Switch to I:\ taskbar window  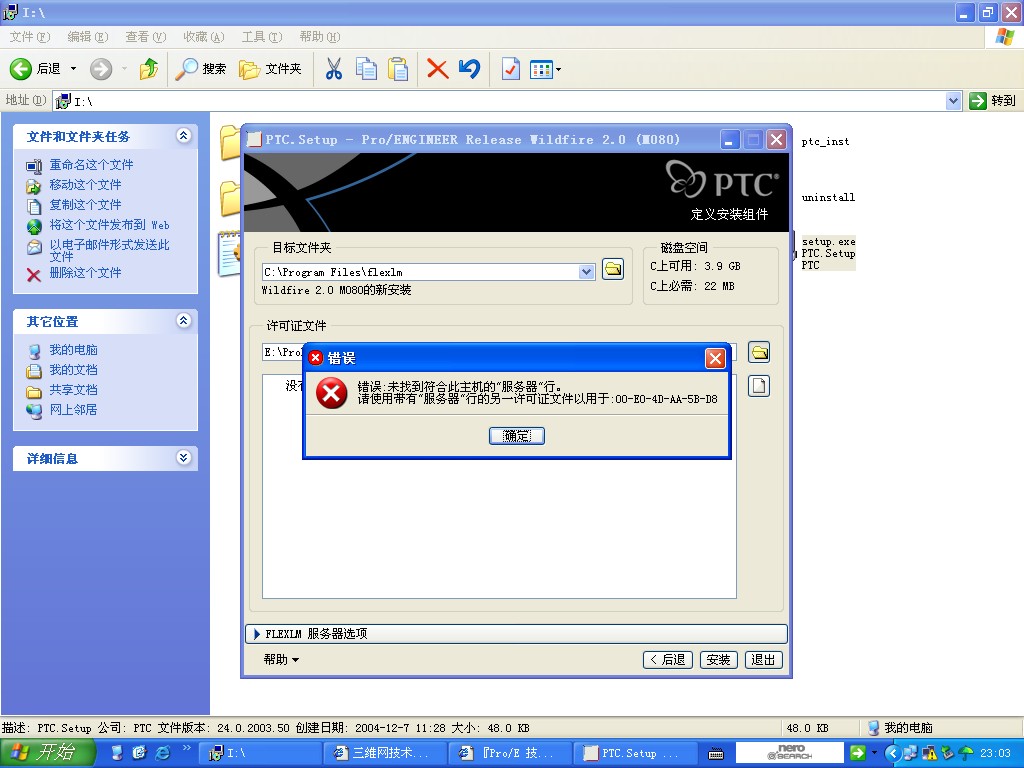[259, 753]
